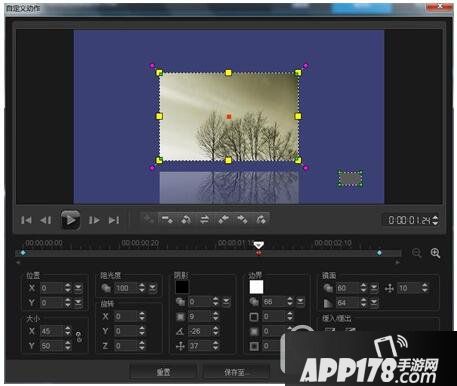The image size is (457, 386).
Task: Select the last keyframe on the timeline
Action: [x=379, y=253]
